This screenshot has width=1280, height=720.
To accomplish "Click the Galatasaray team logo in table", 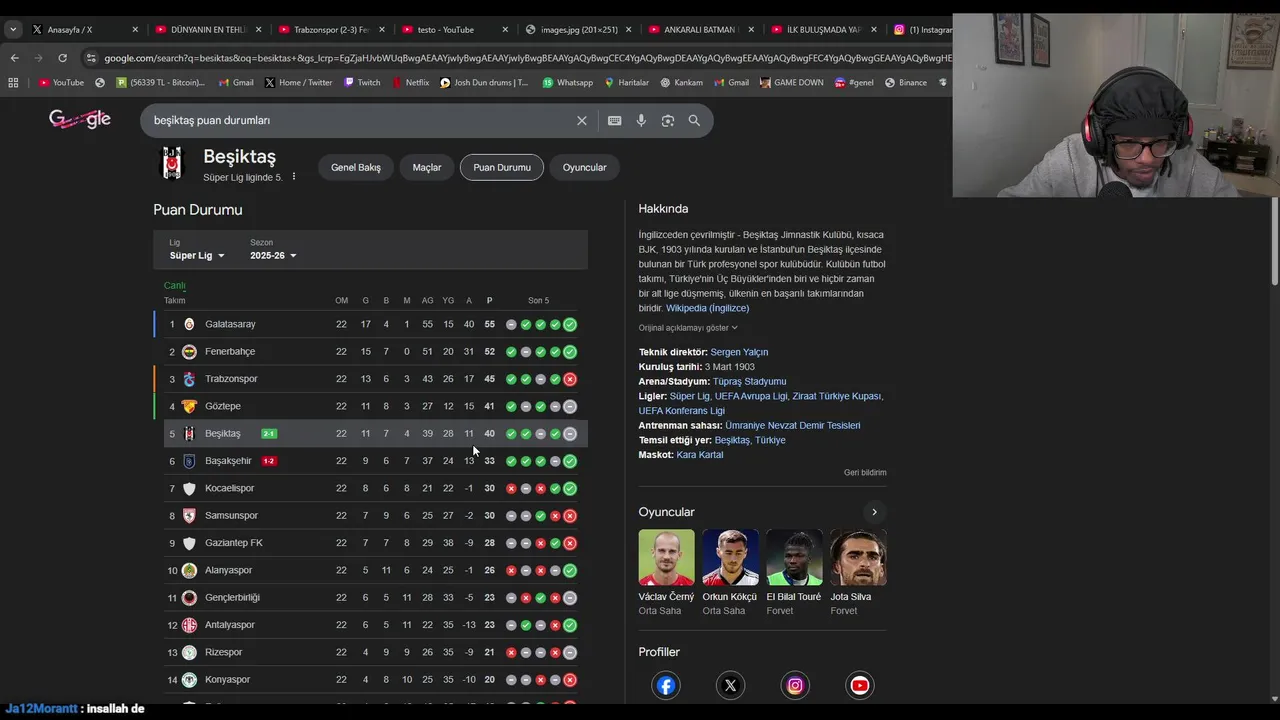I will point(189,324).
